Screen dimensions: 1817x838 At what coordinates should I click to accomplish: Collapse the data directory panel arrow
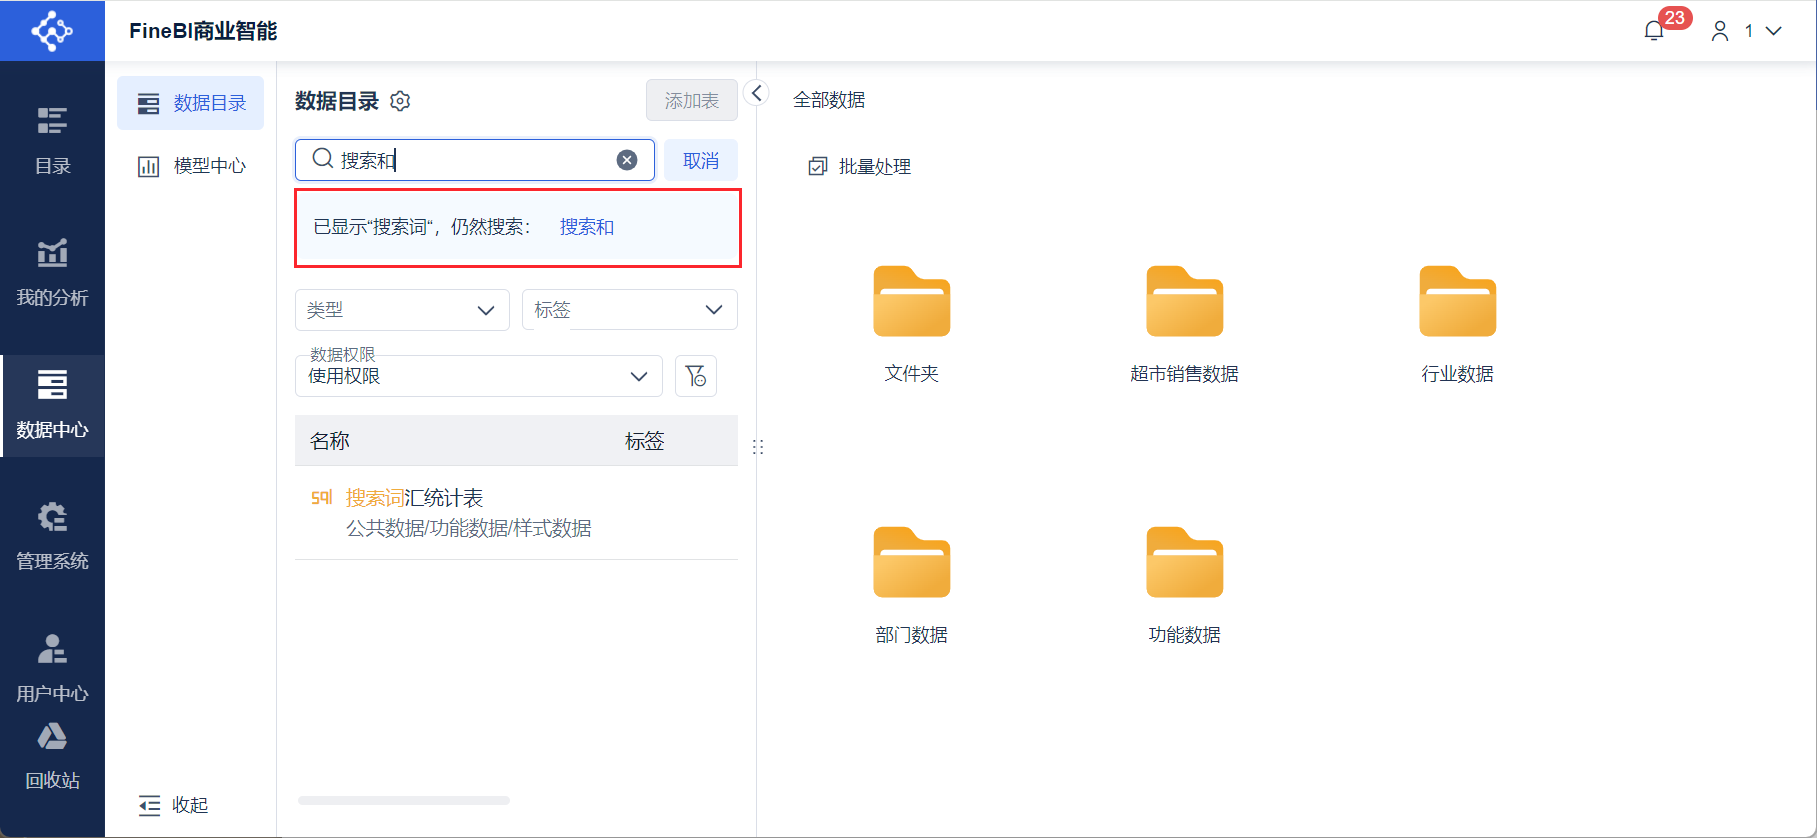pos(757,93)
